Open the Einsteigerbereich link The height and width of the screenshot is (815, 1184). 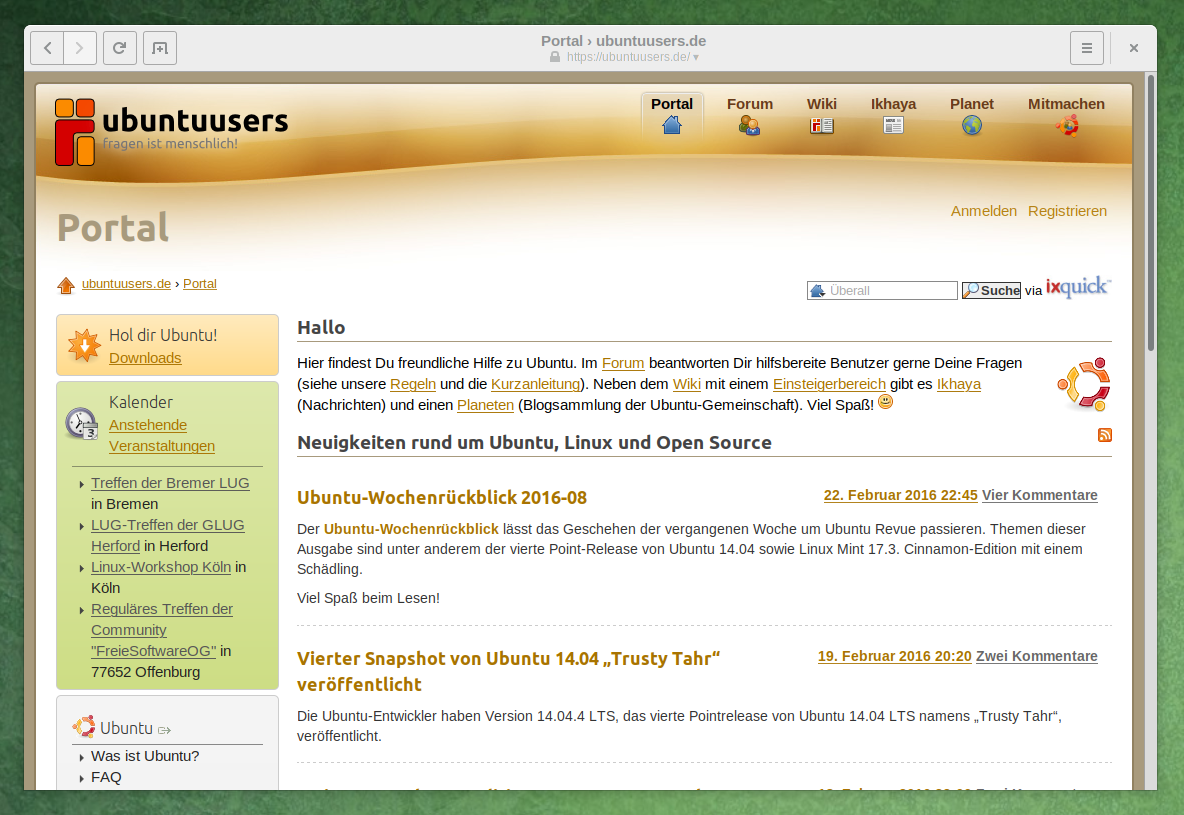(829, 384)
